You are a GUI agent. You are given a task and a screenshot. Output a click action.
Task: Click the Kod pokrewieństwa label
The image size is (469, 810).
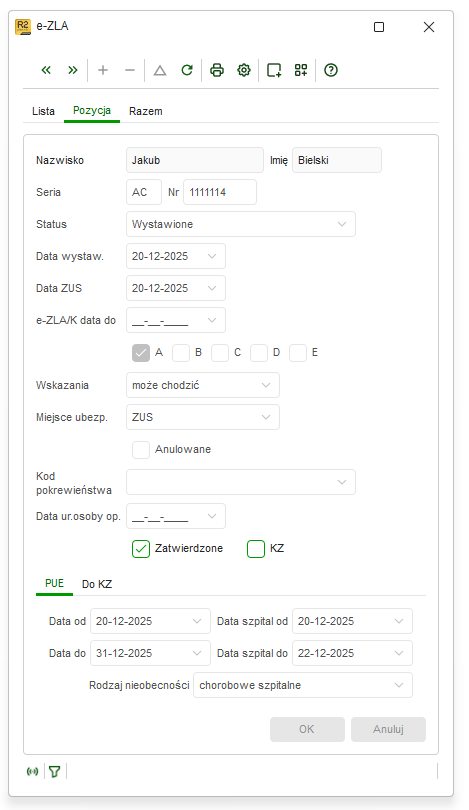74,484
